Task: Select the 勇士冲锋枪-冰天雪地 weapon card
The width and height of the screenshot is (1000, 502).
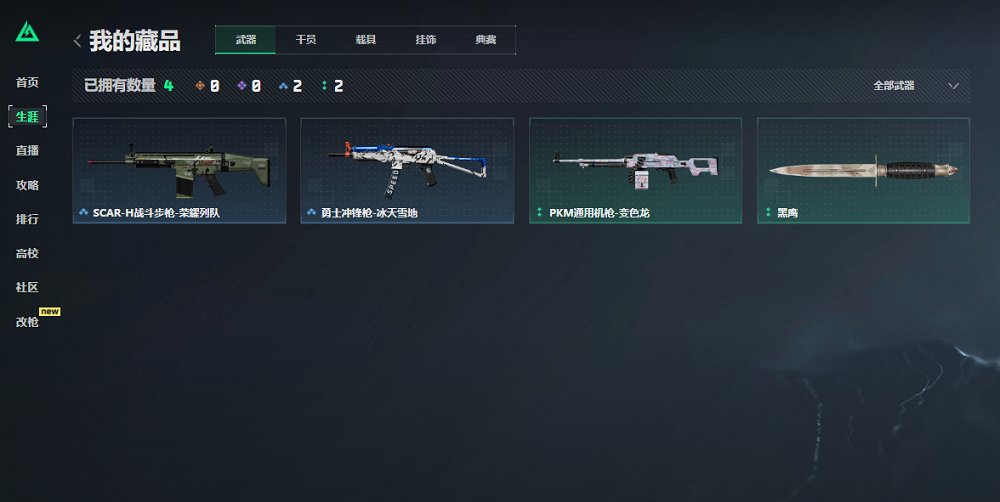Action: click(x=407, y=170)
